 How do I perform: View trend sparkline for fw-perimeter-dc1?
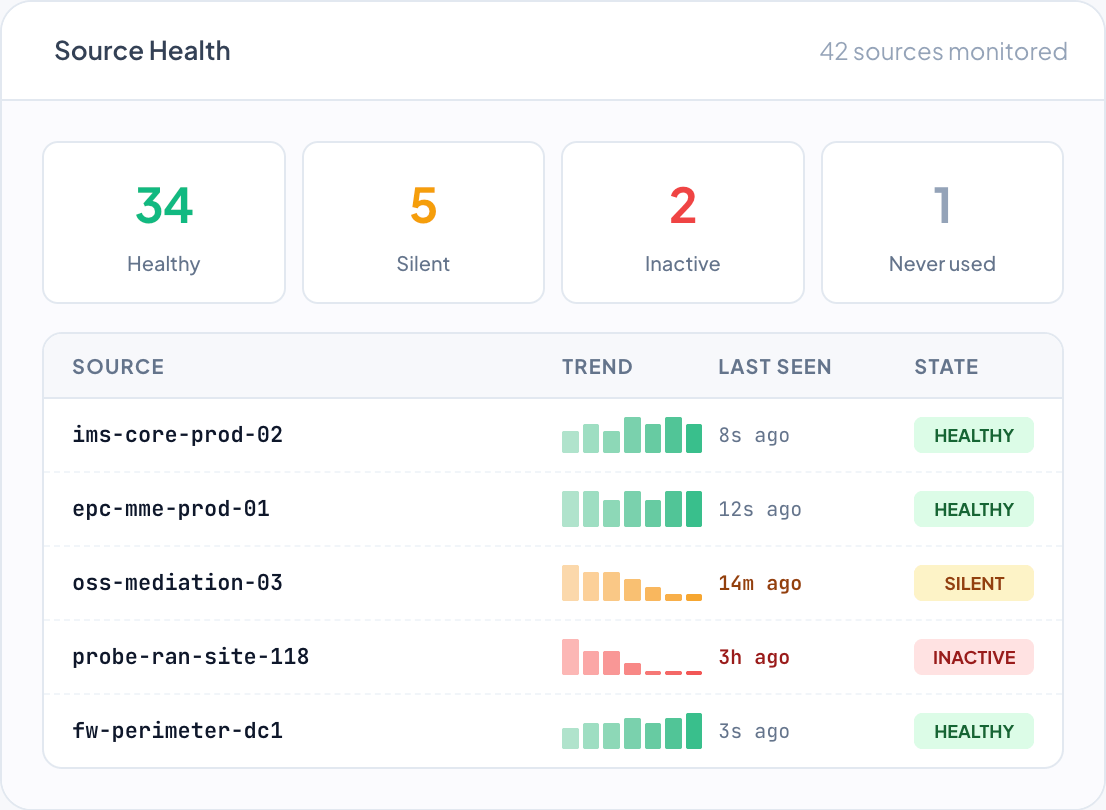point(632,731)
